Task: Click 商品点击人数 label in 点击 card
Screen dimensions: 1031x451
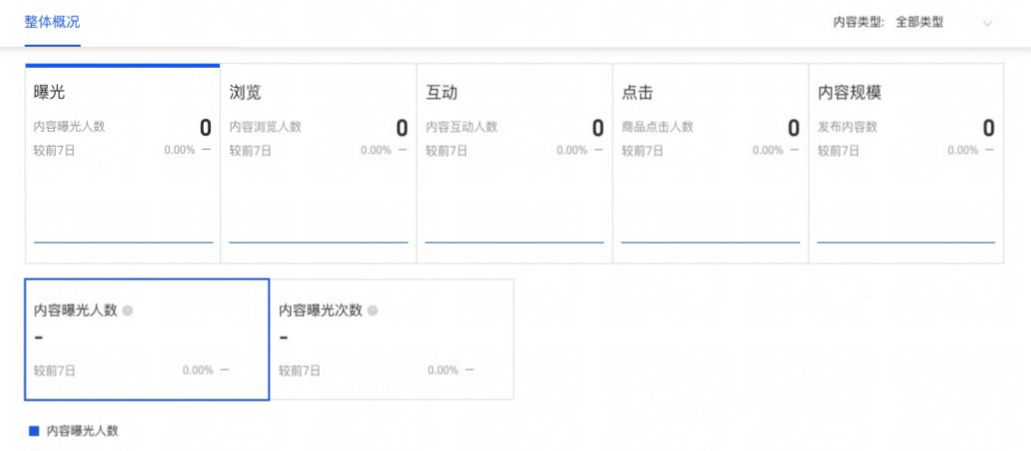Action: tap(657, 127)
